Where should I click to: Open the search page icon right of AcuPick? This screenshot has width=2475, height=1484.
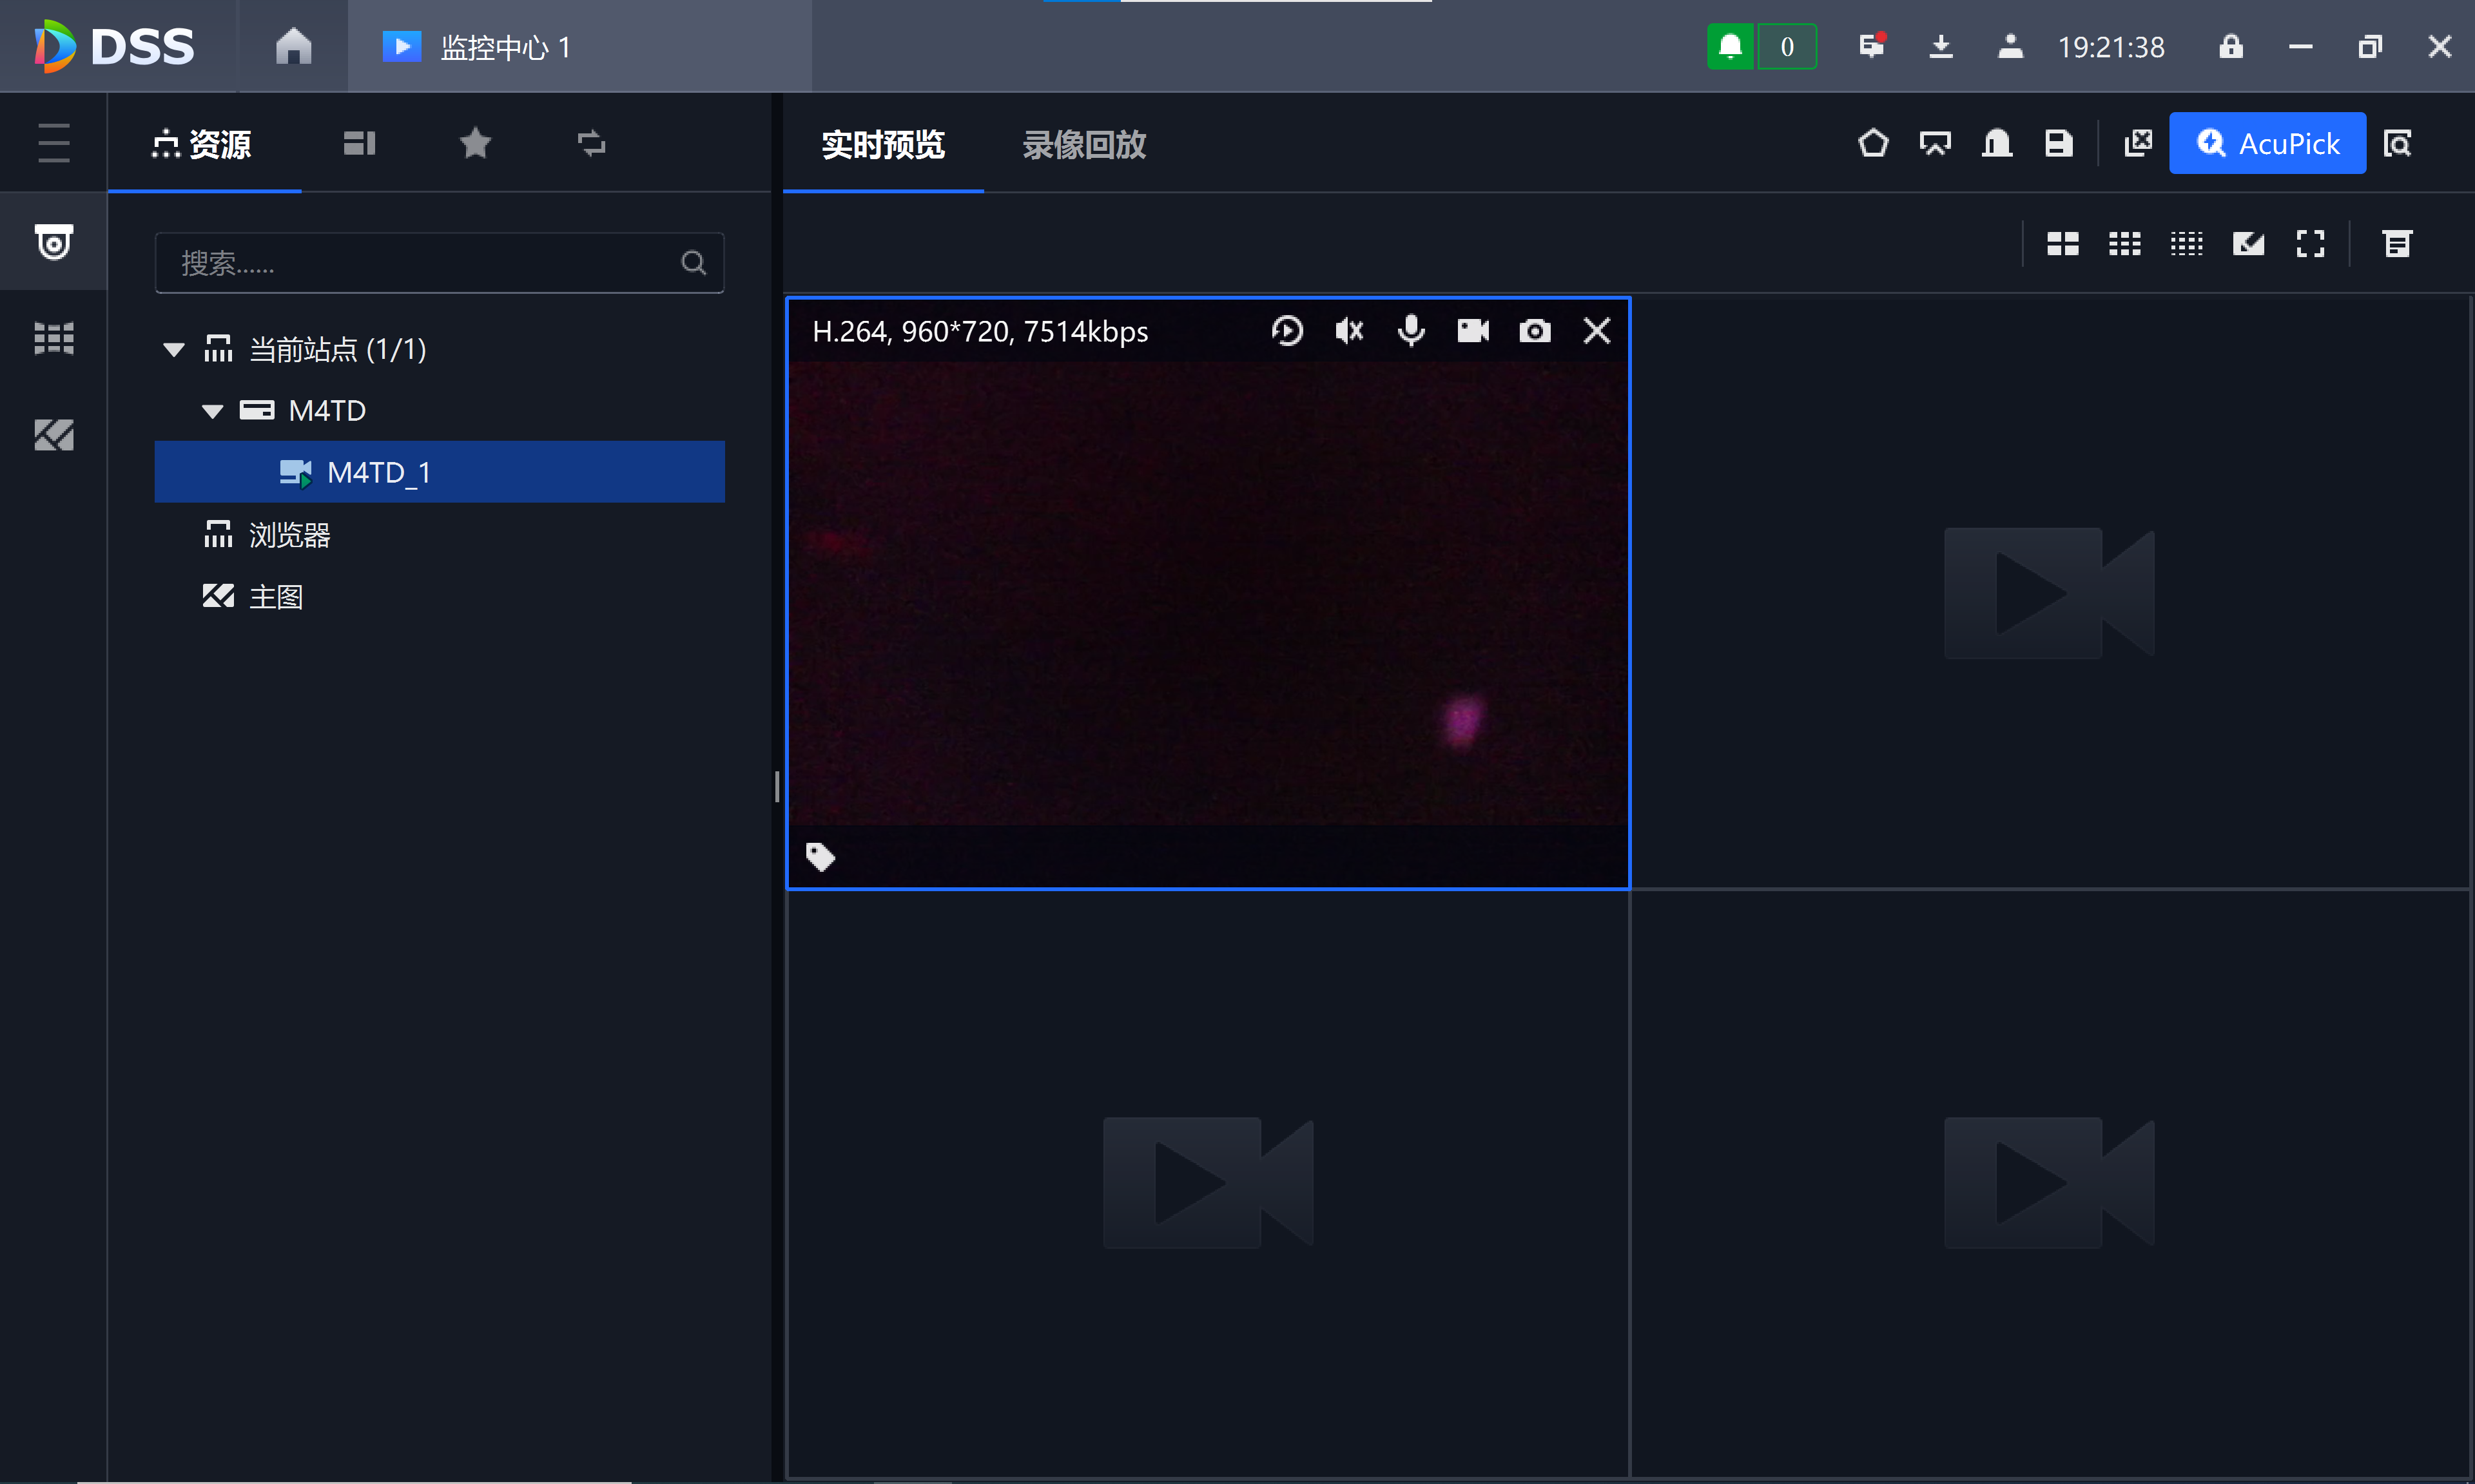(2397, 143)
